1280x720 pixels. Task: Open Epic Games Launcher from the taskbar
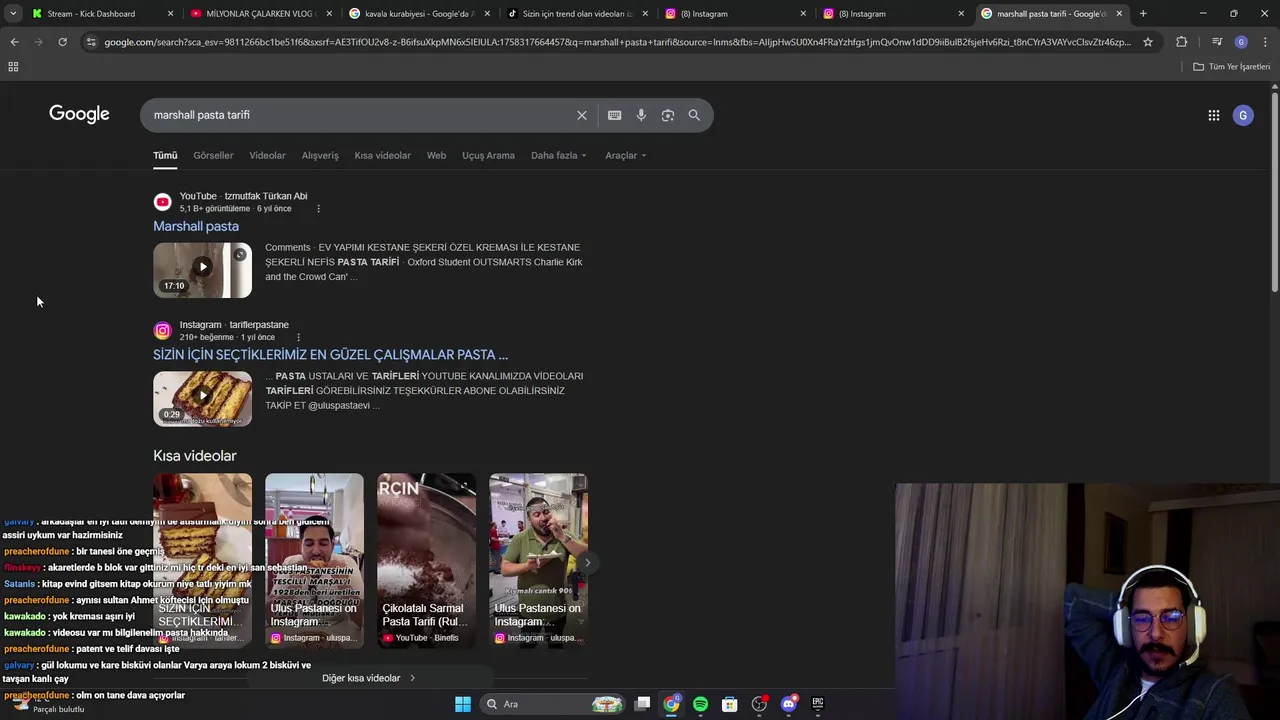(x=817, y=704)
